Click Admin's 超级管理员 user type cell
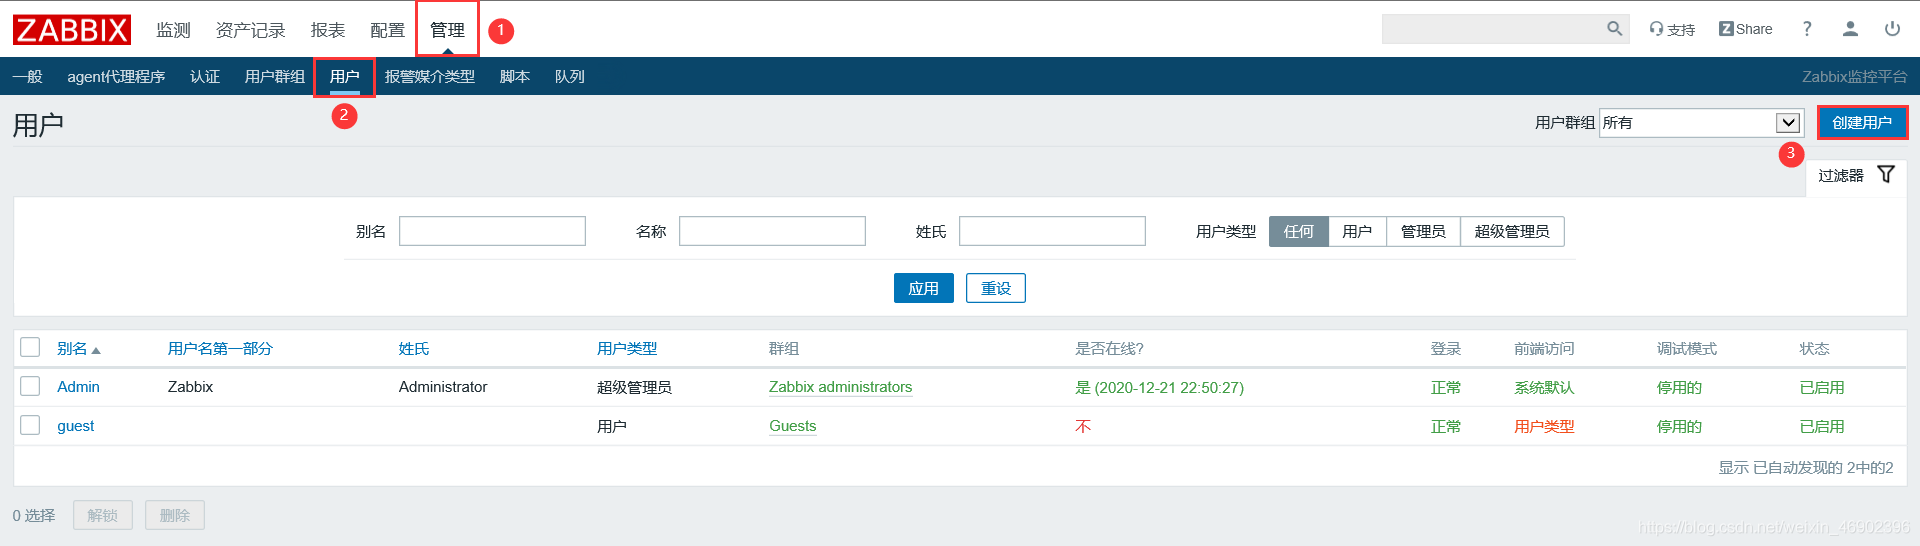The image size is (1920, 546). tap(634, 387)
